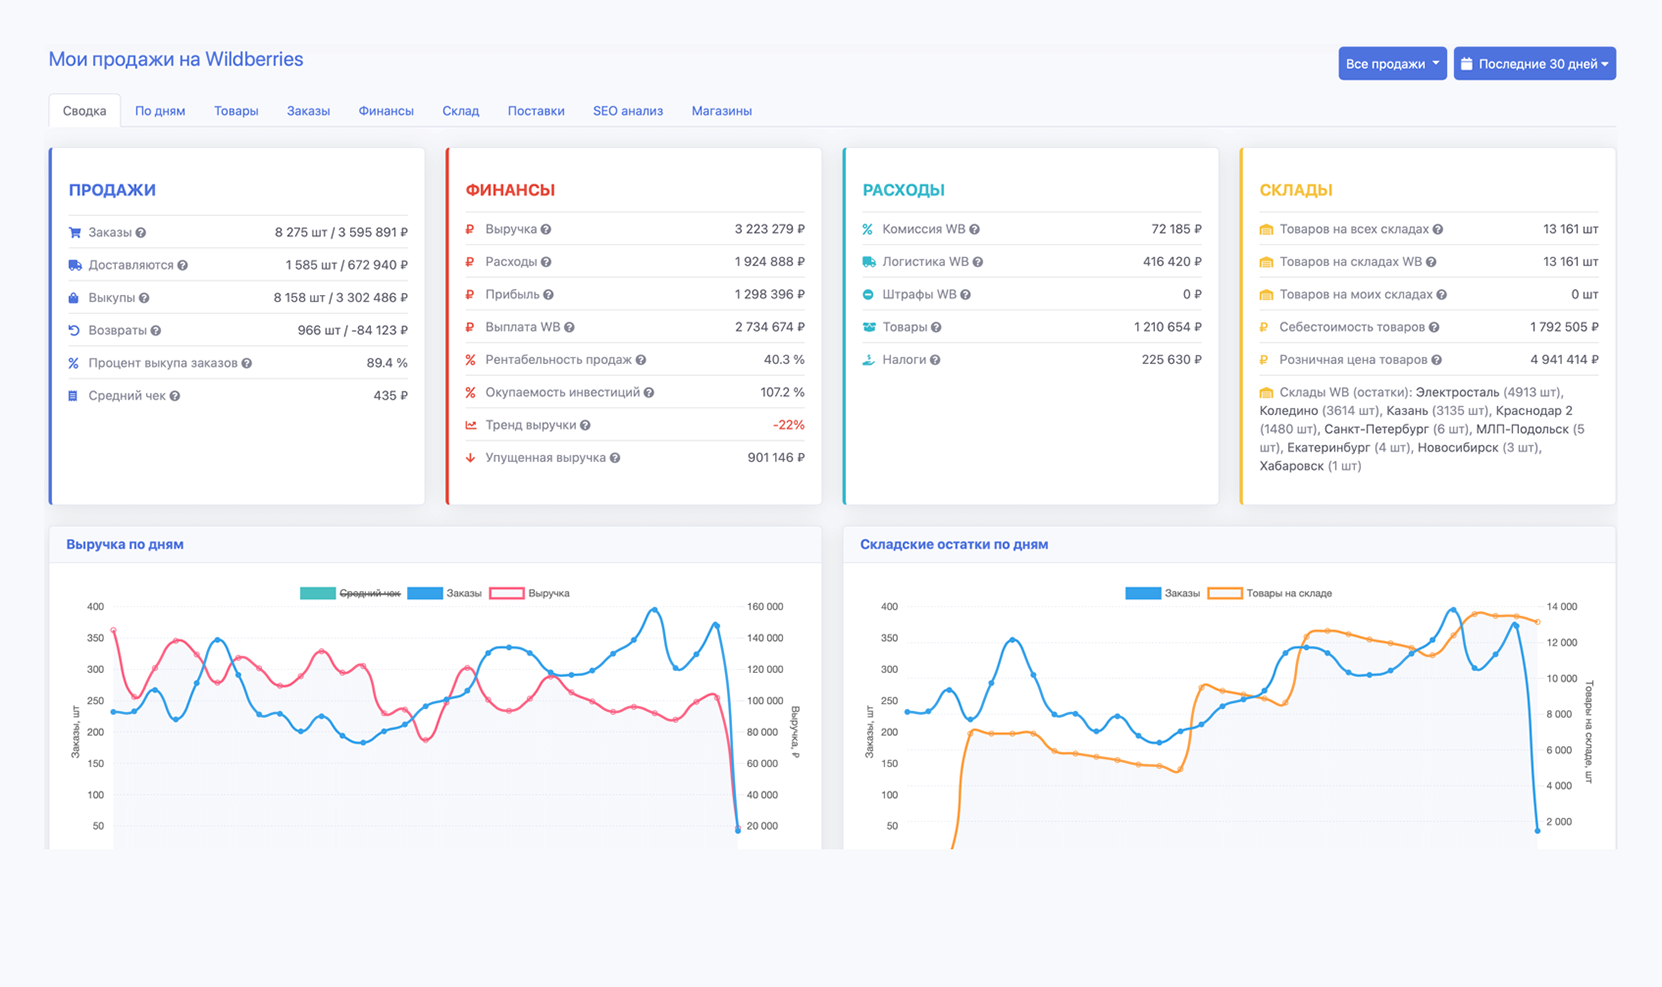Click help icon beside Себестоимость товаров

[1434, 328]
